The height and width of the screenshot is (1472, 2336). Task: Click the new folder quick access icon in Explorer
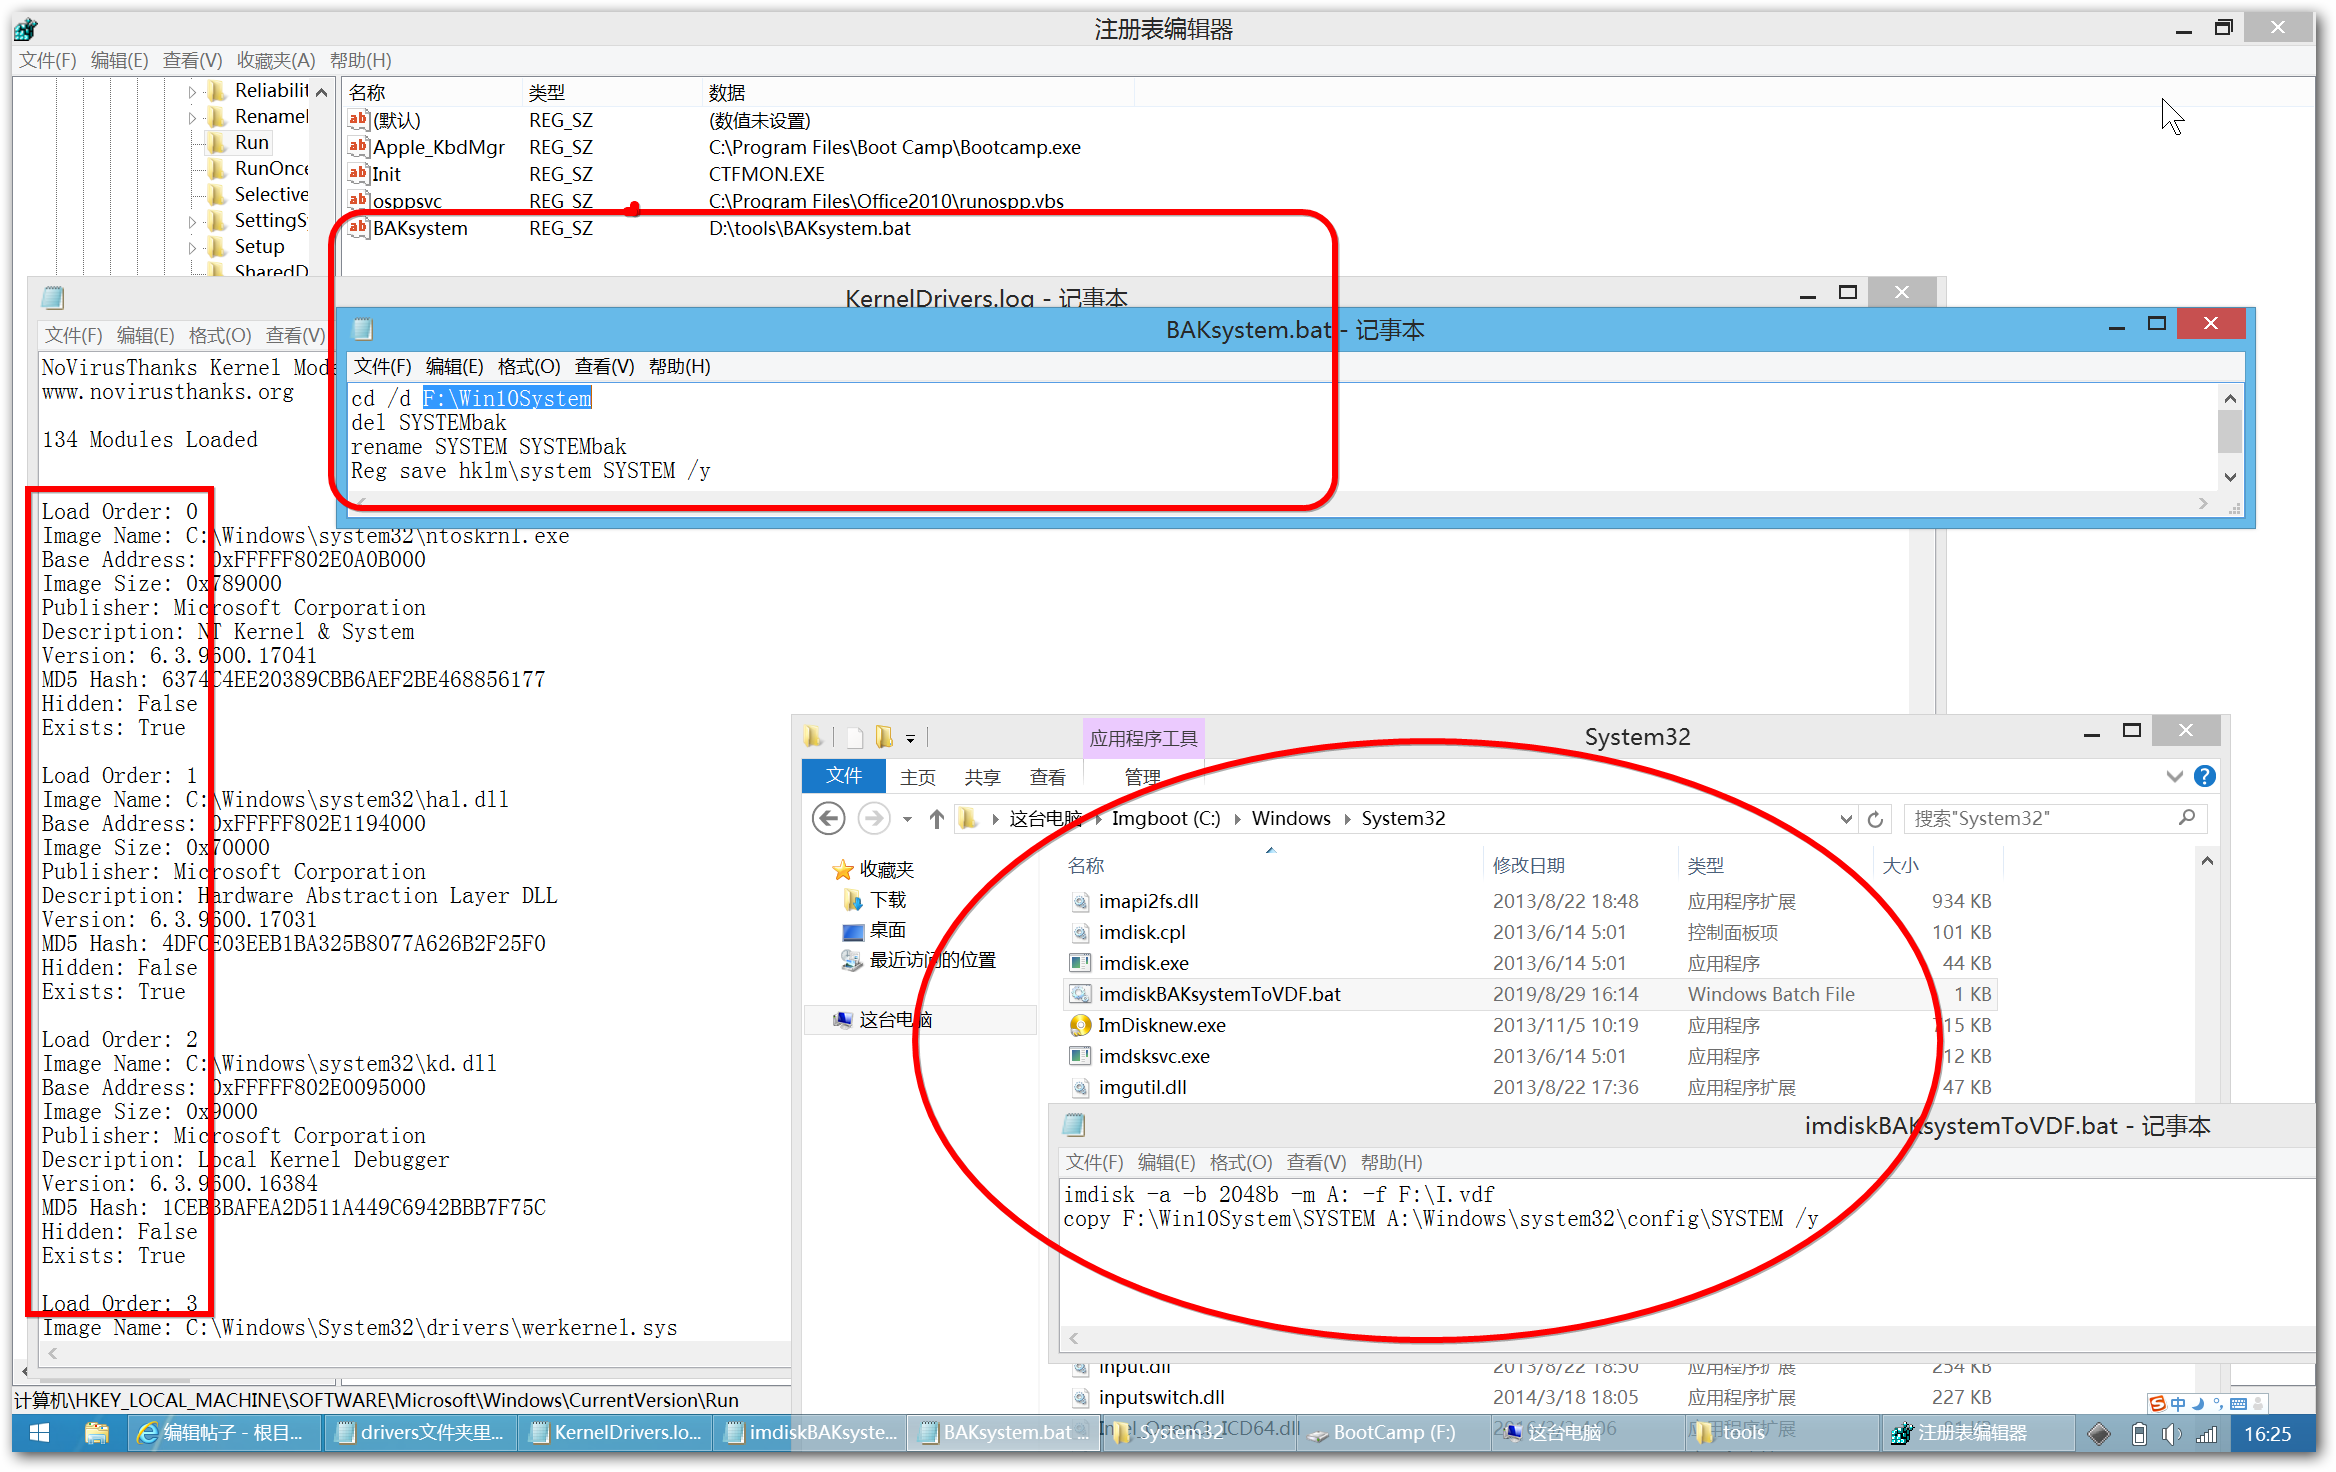[884, 738]
